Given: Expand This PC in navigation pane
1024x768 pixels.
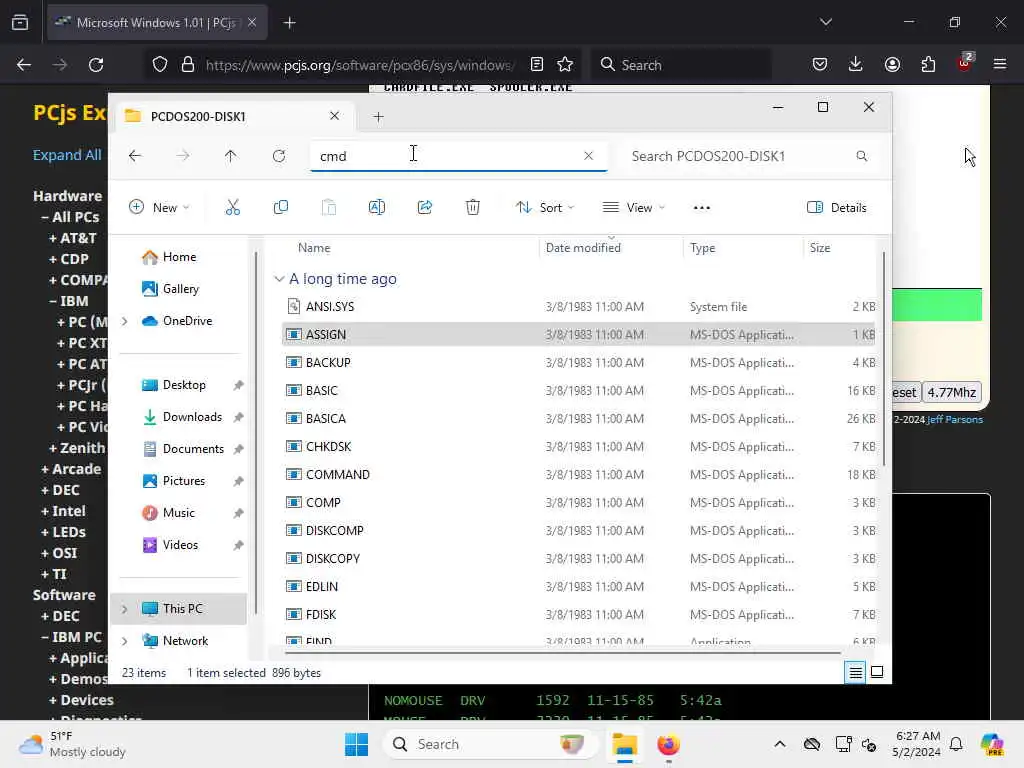Looking at the screenshot, I should tap(124, 609).
